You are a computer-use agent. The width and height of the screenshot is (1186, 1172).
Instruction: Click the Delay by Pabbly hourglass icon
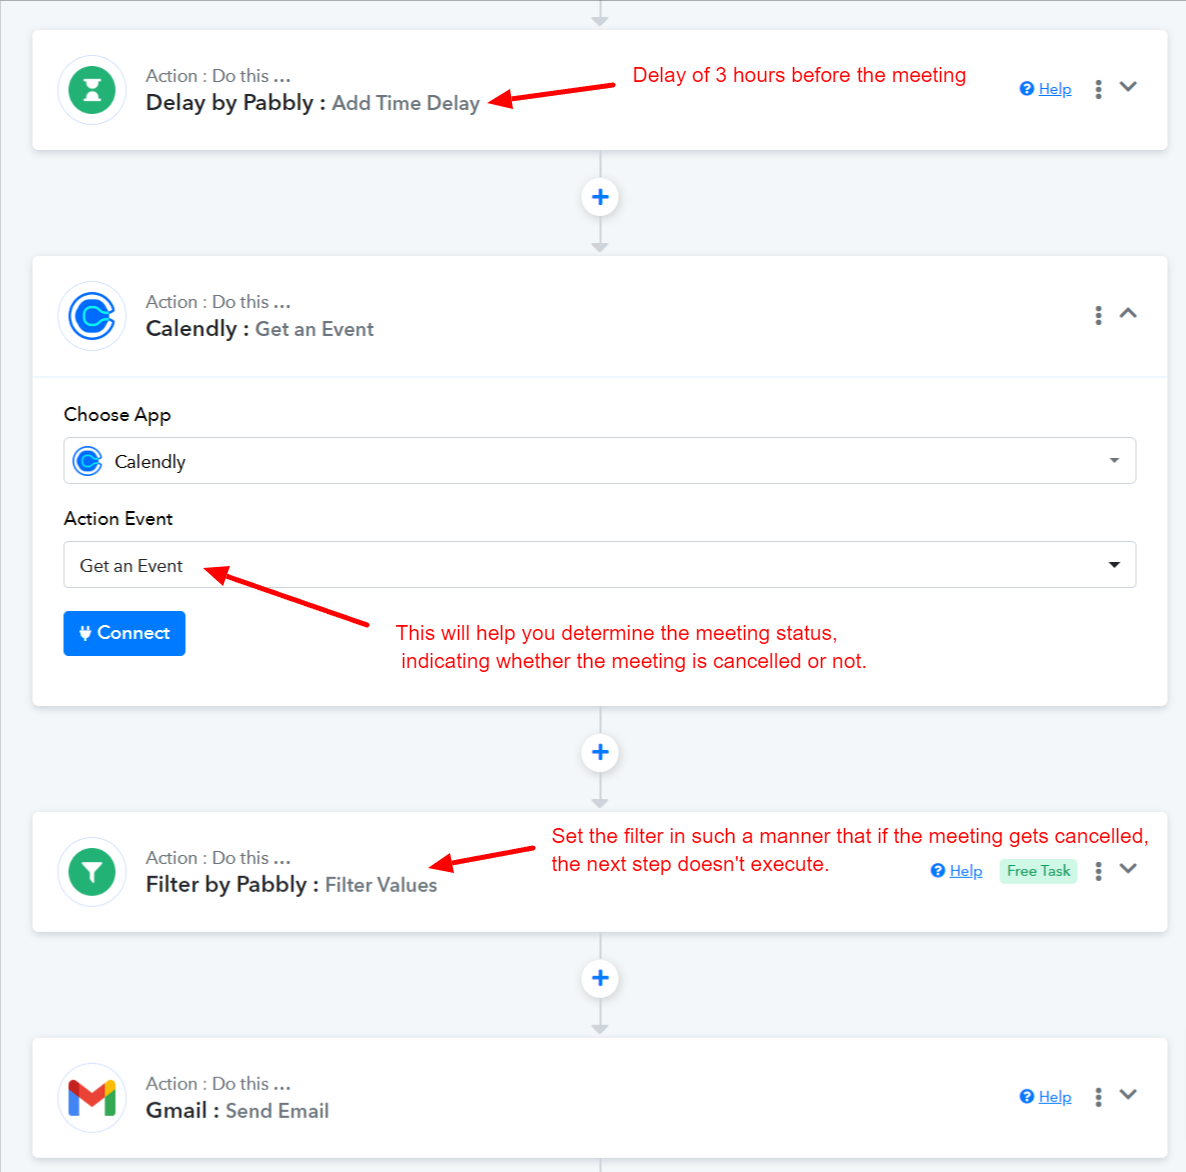coord(92,90)
